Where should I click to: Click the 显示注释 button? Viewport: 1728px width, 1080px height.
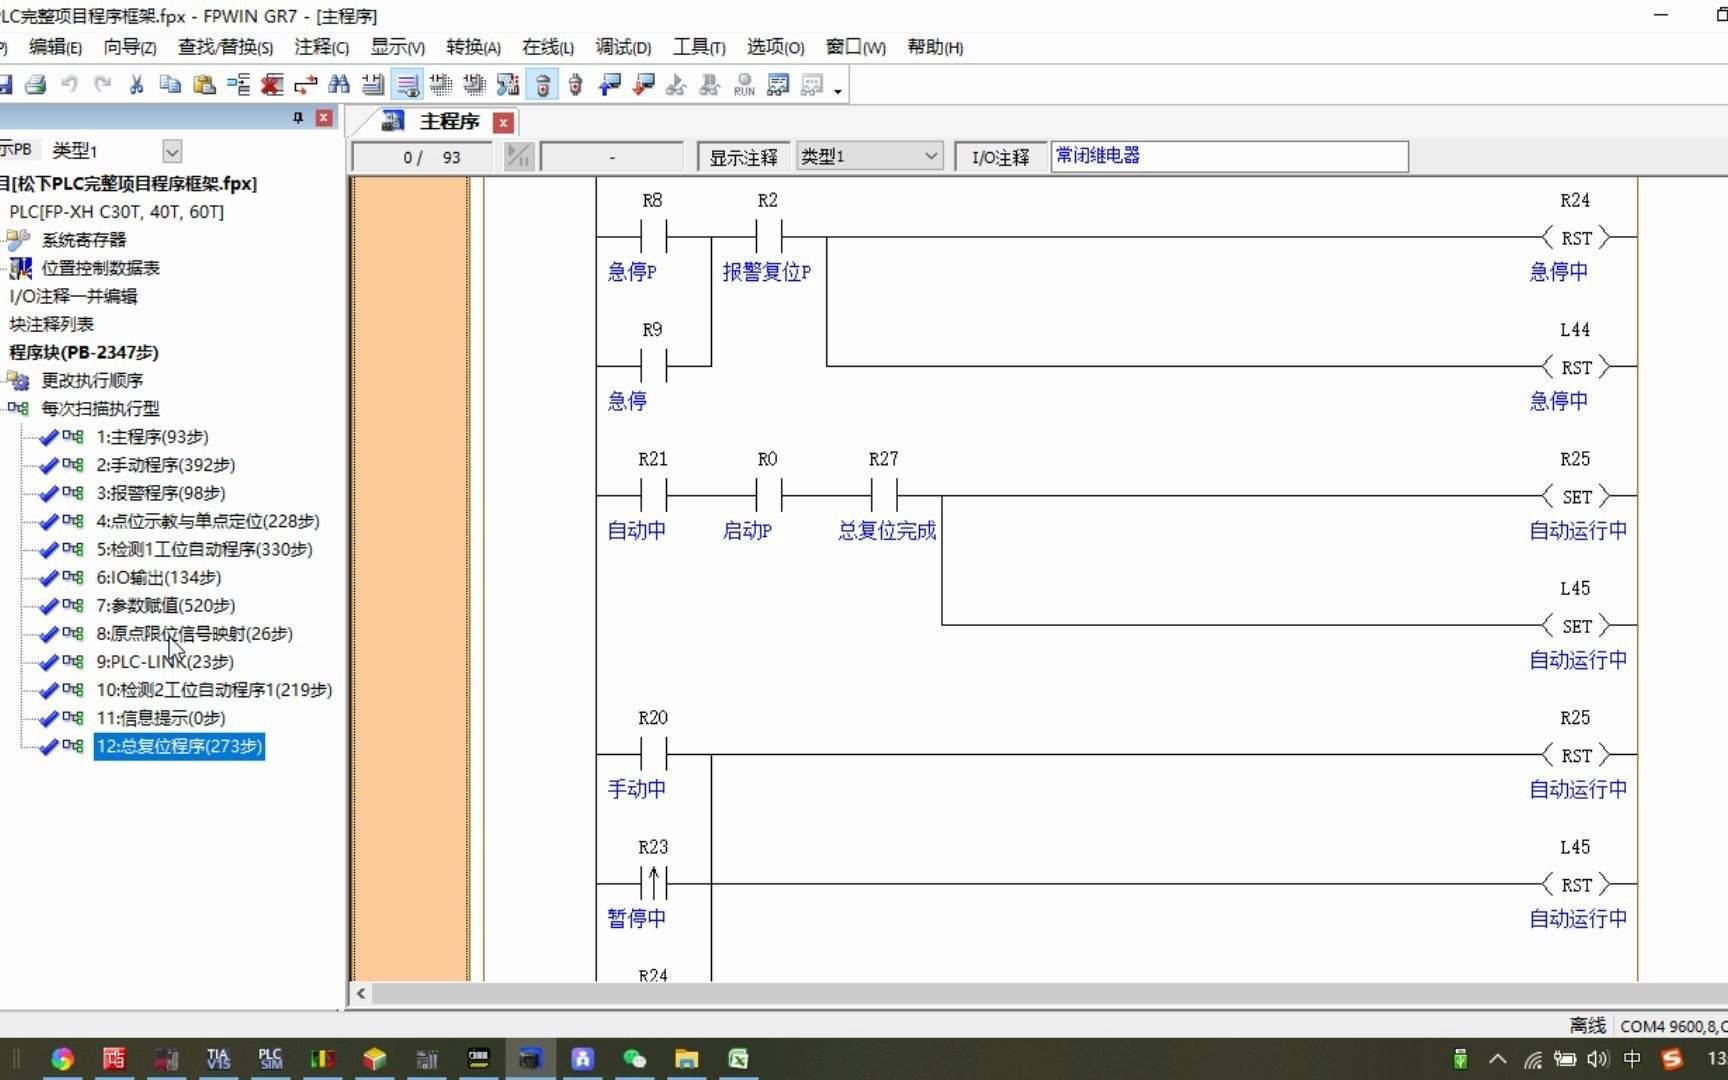743,157
